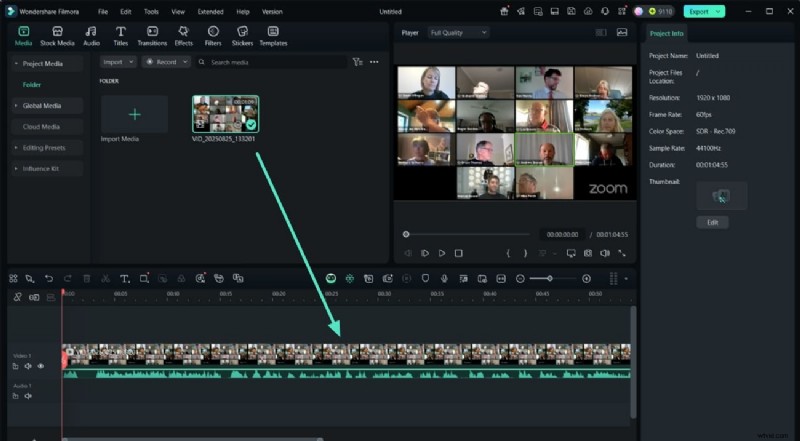Open the Titles tab
The width and height of the screenshot is (800, 441).
(121, 36)
